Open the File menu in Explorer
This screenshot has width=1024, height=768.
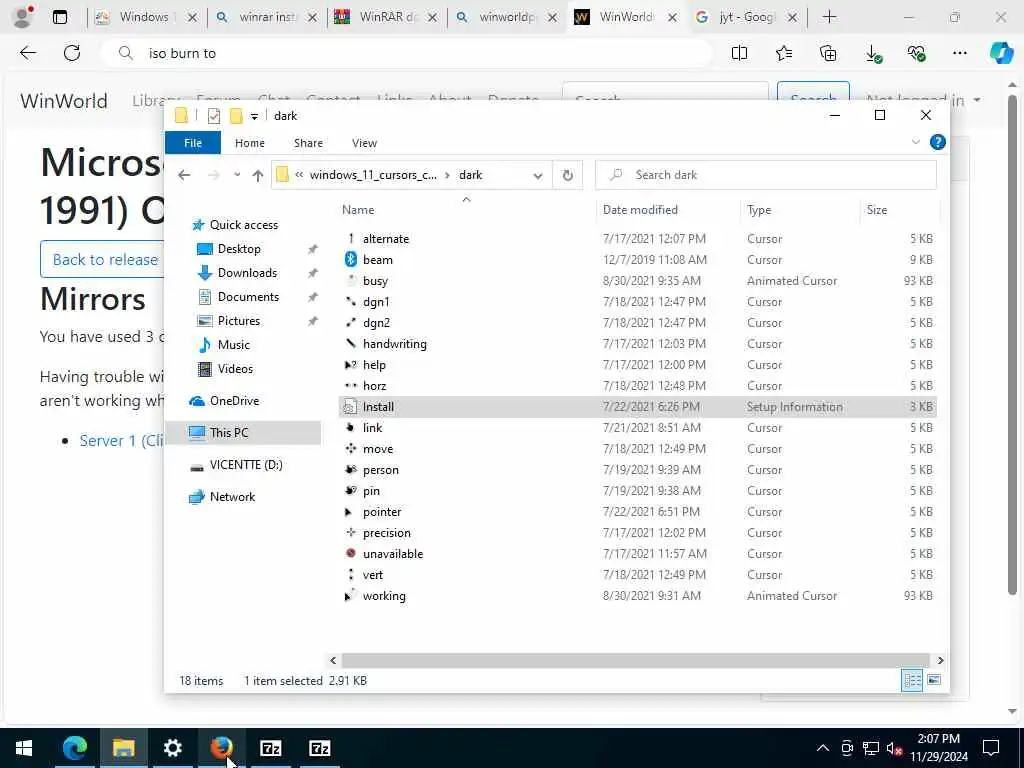(193, 143)
